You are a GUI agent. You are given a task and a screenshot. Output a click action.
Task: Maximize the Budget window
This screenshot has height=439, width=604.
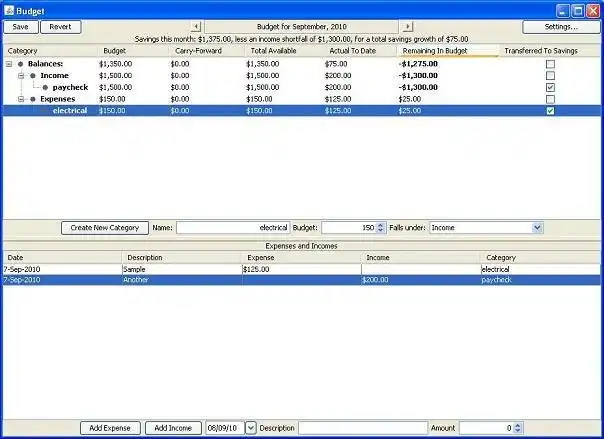pyautogui.click(x=578, y=11)
